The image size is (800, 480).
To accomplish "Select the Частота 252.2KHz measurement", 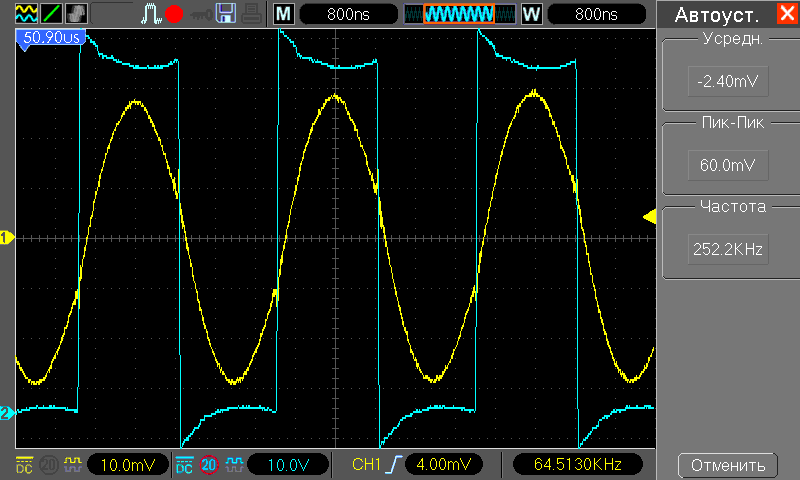I will pyautogui.click(x=727, y=248).
